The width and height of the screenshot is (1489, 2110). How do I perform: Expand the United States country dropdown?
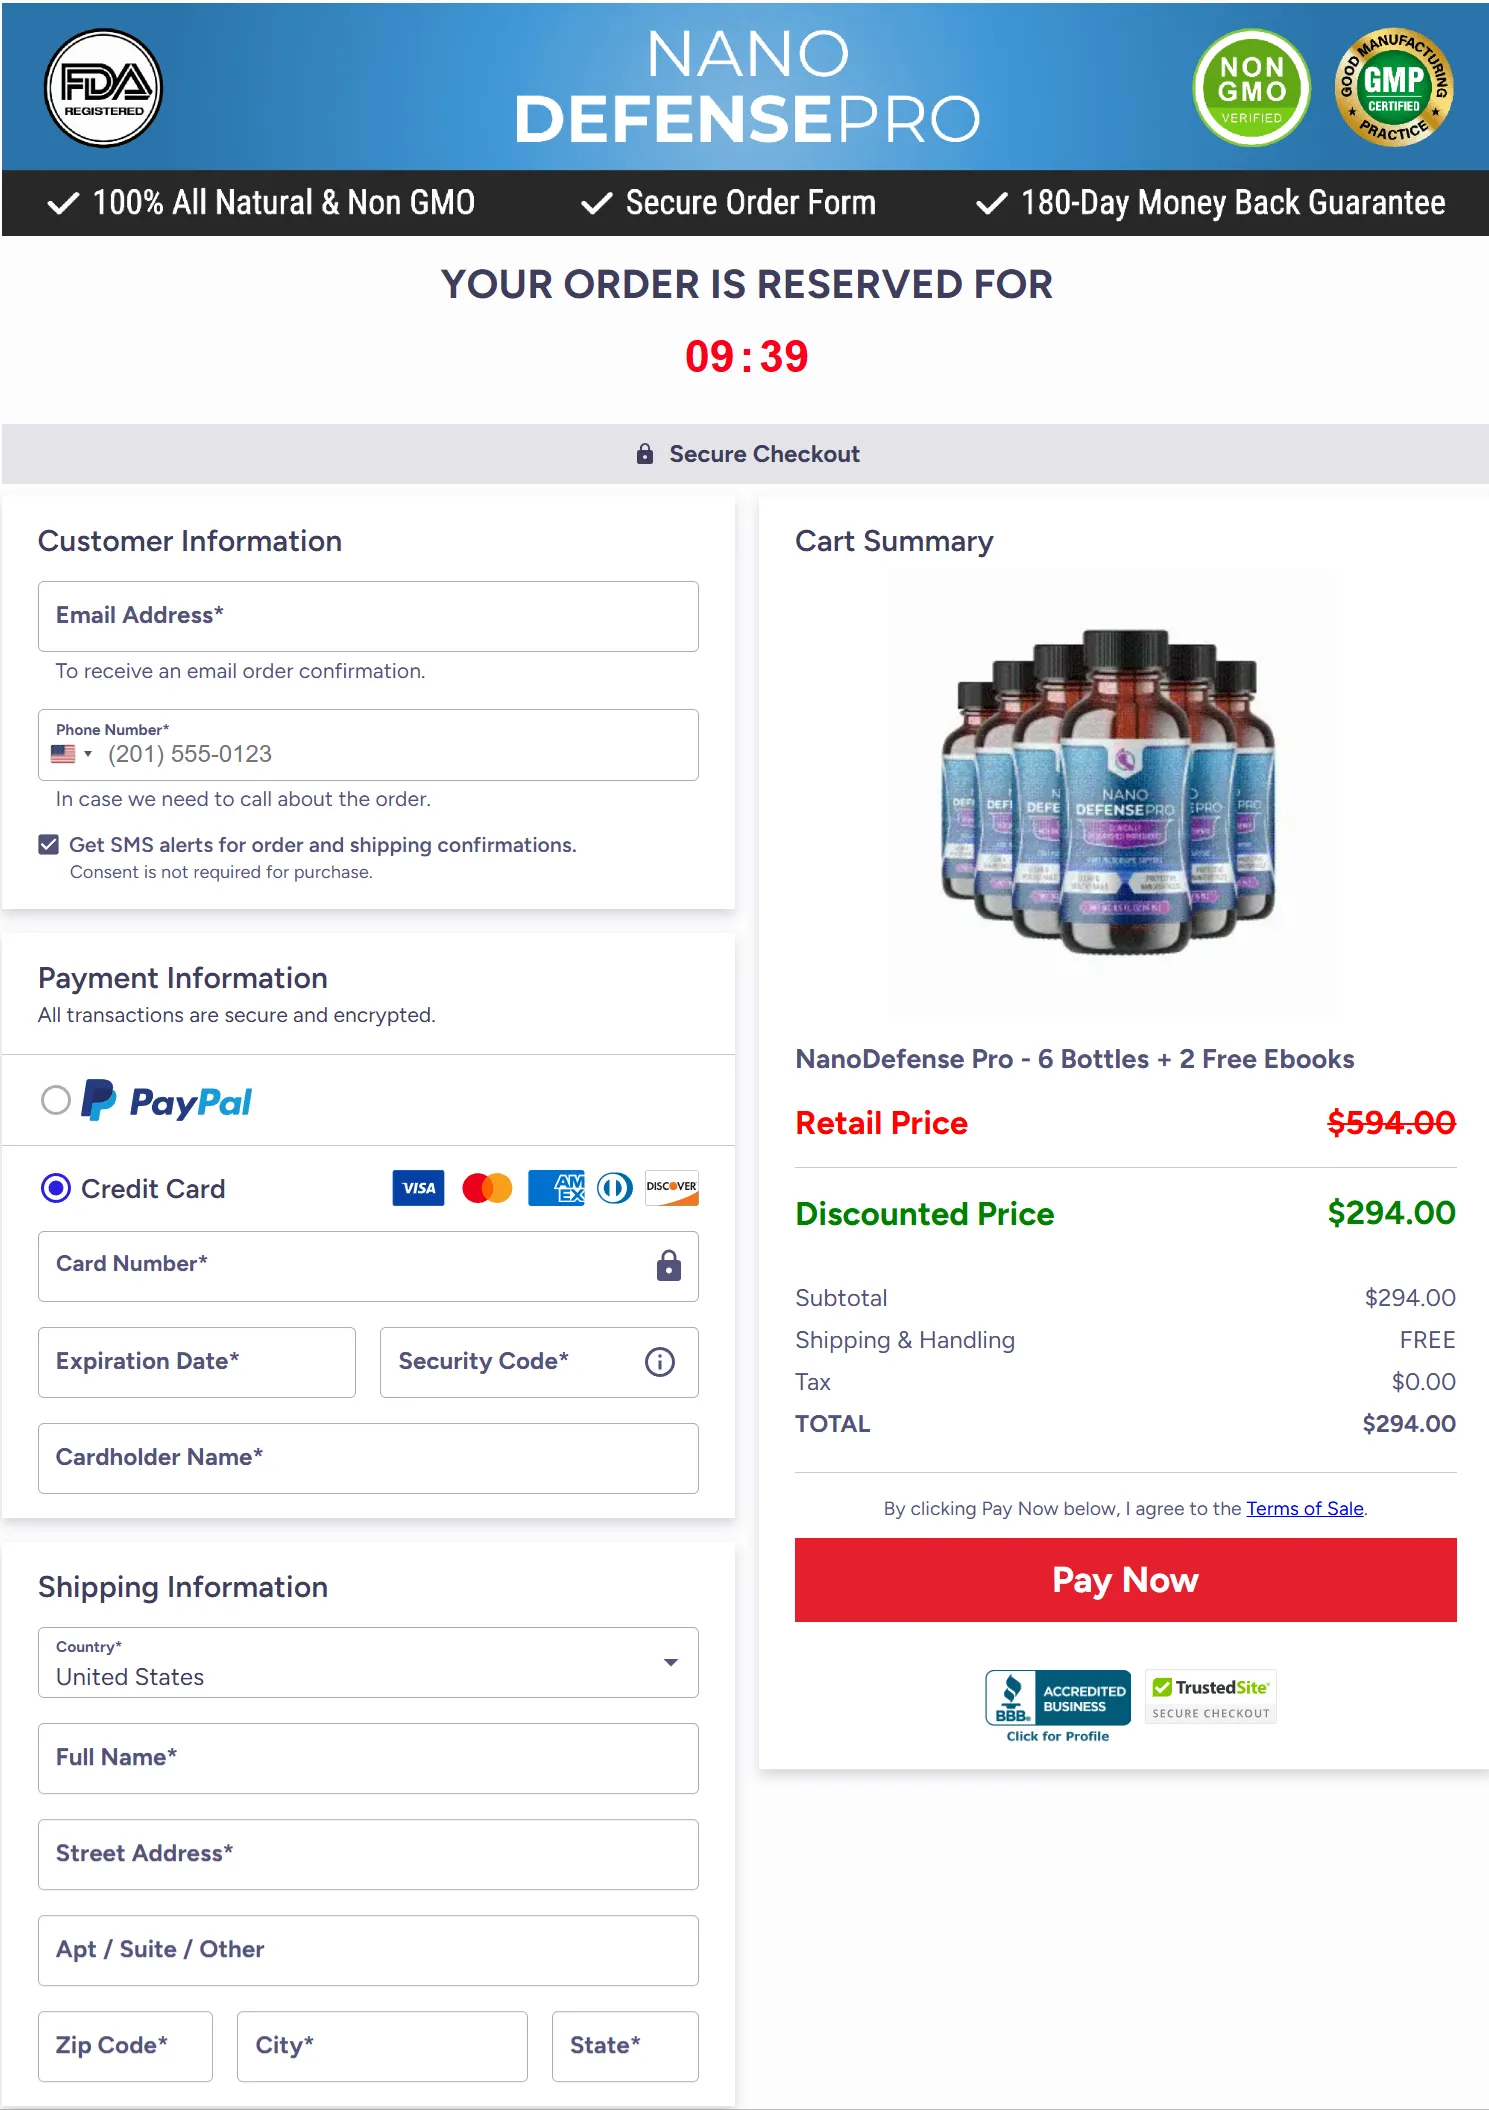(x=670, y=1662)
